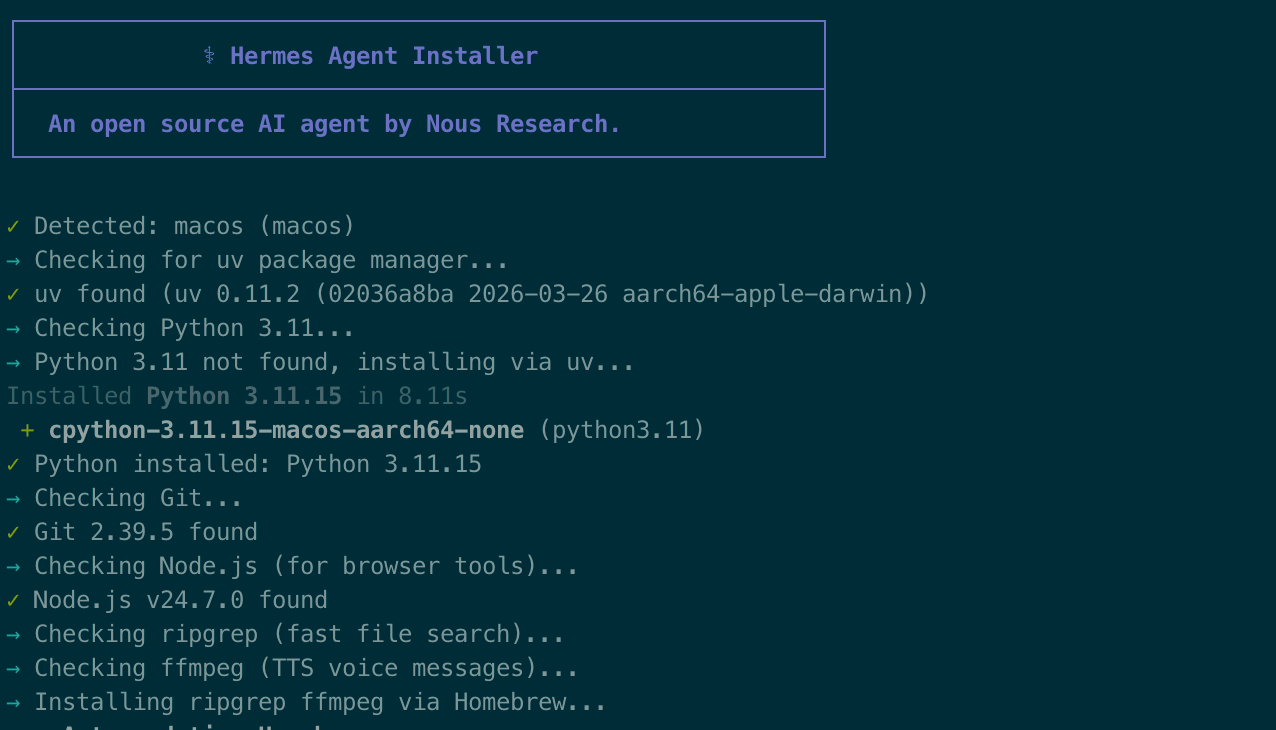Click the arrow before "Checking for uv package manager"

[x=13, y=261]
